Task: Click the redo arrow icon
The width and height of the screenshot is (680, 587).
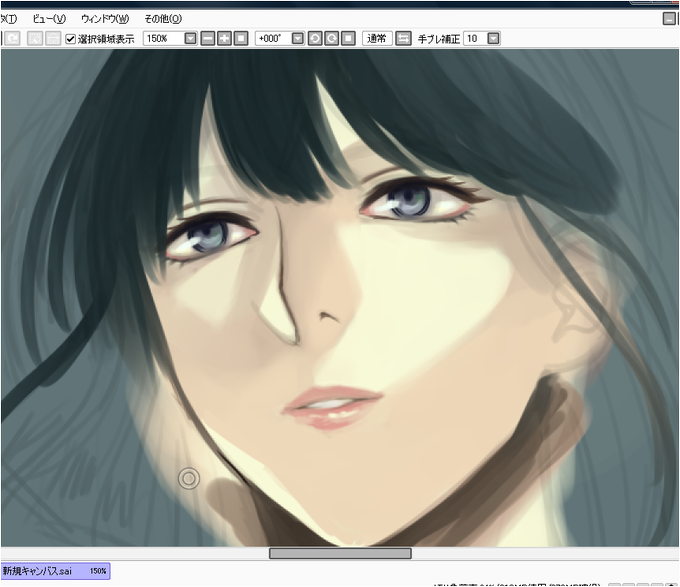Action: pos(12,39)
